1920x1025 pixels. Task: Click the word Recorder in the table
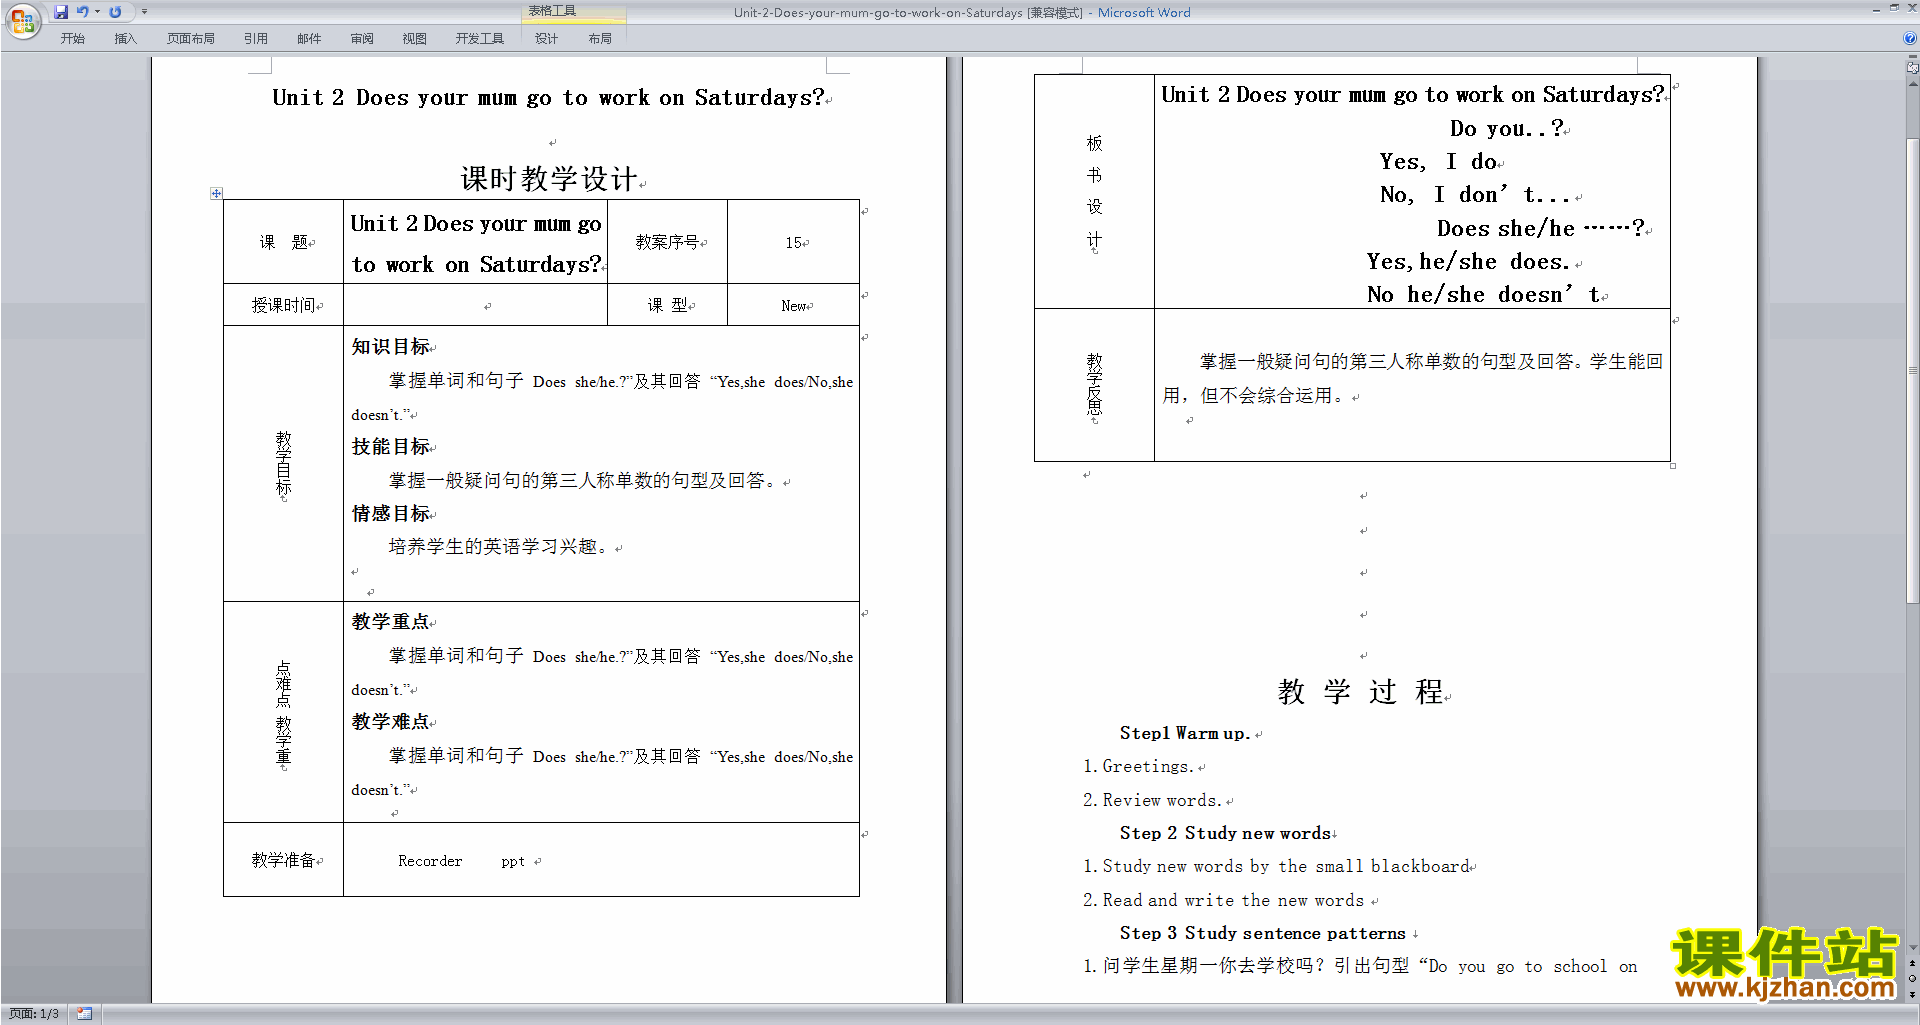pyautogui.click(x=430, y=861)
